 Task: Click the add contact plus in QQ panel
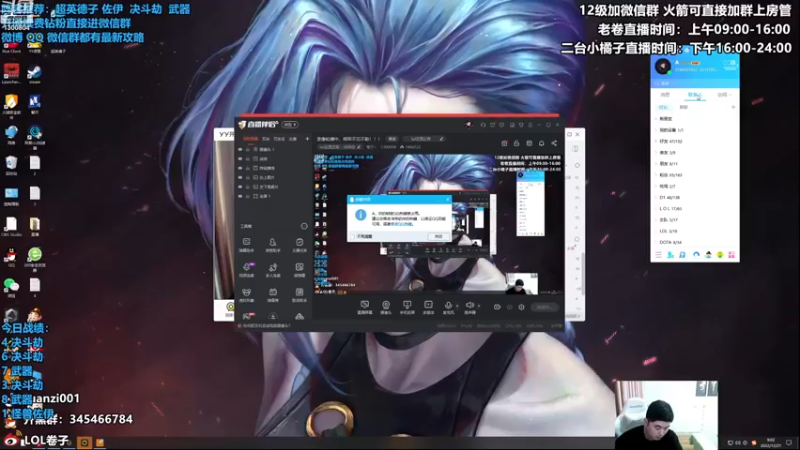(733, 107)
